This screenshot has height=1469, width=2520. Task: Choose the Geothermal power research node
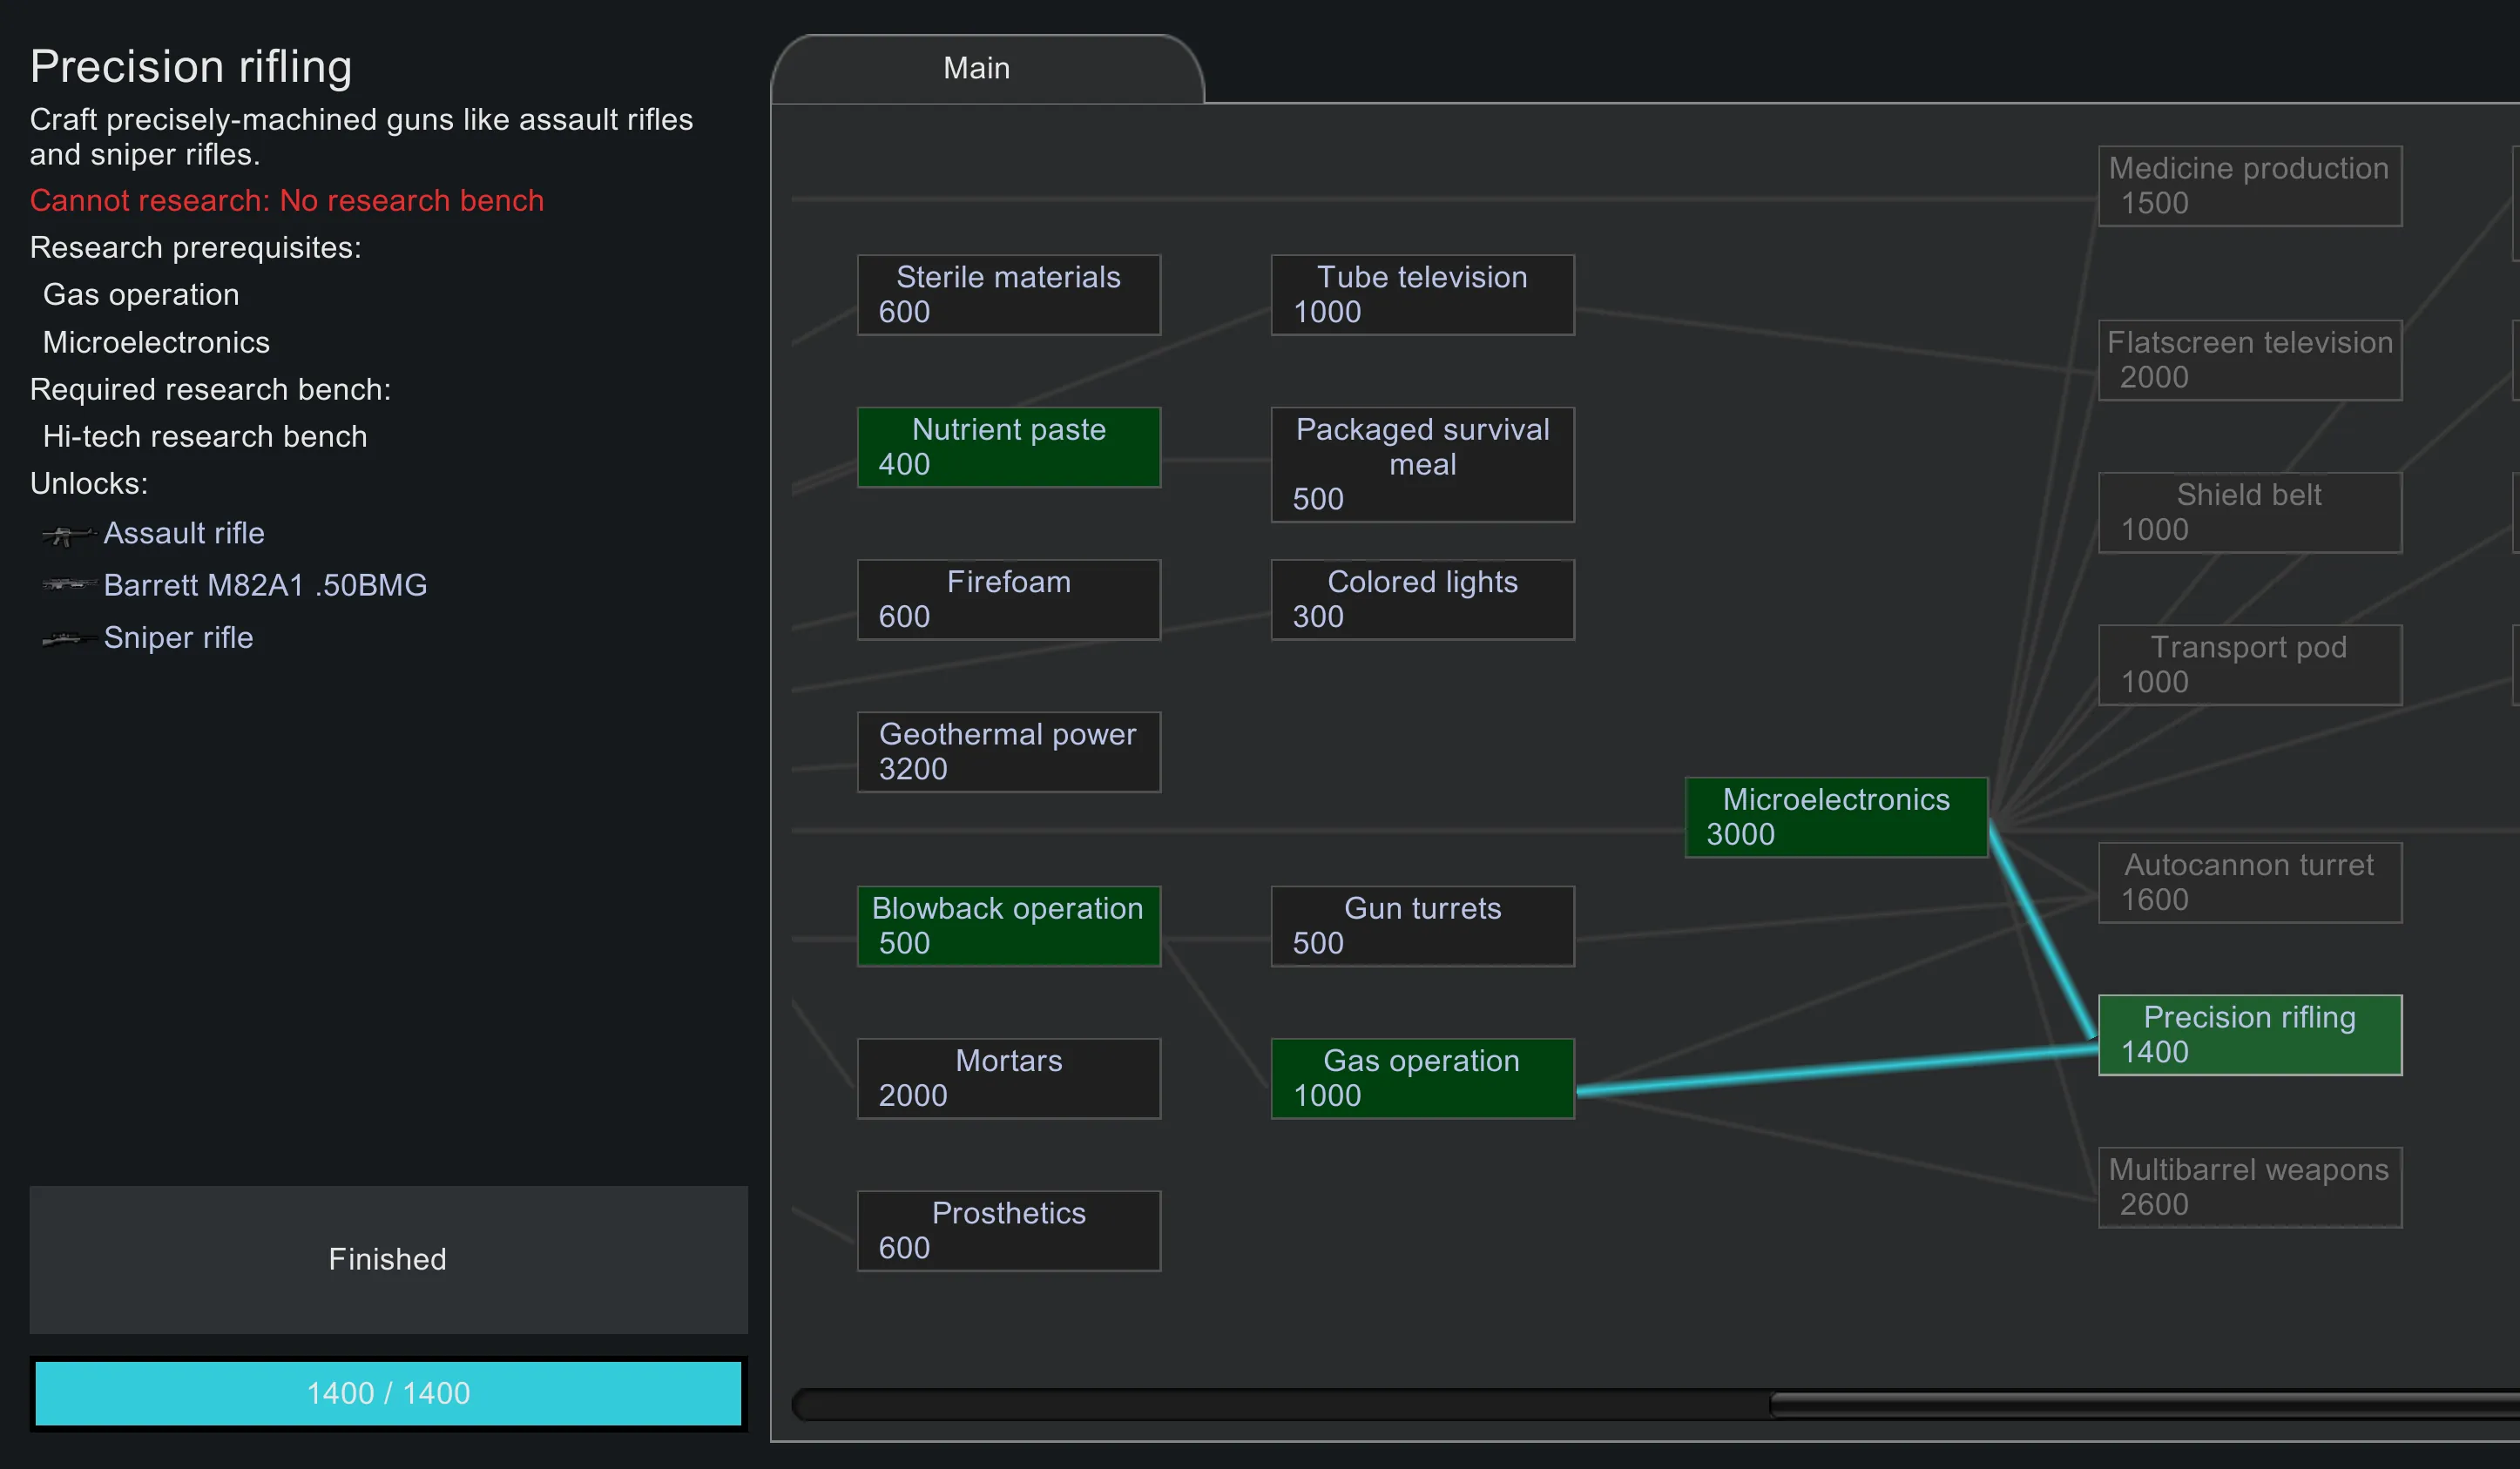1008,752
